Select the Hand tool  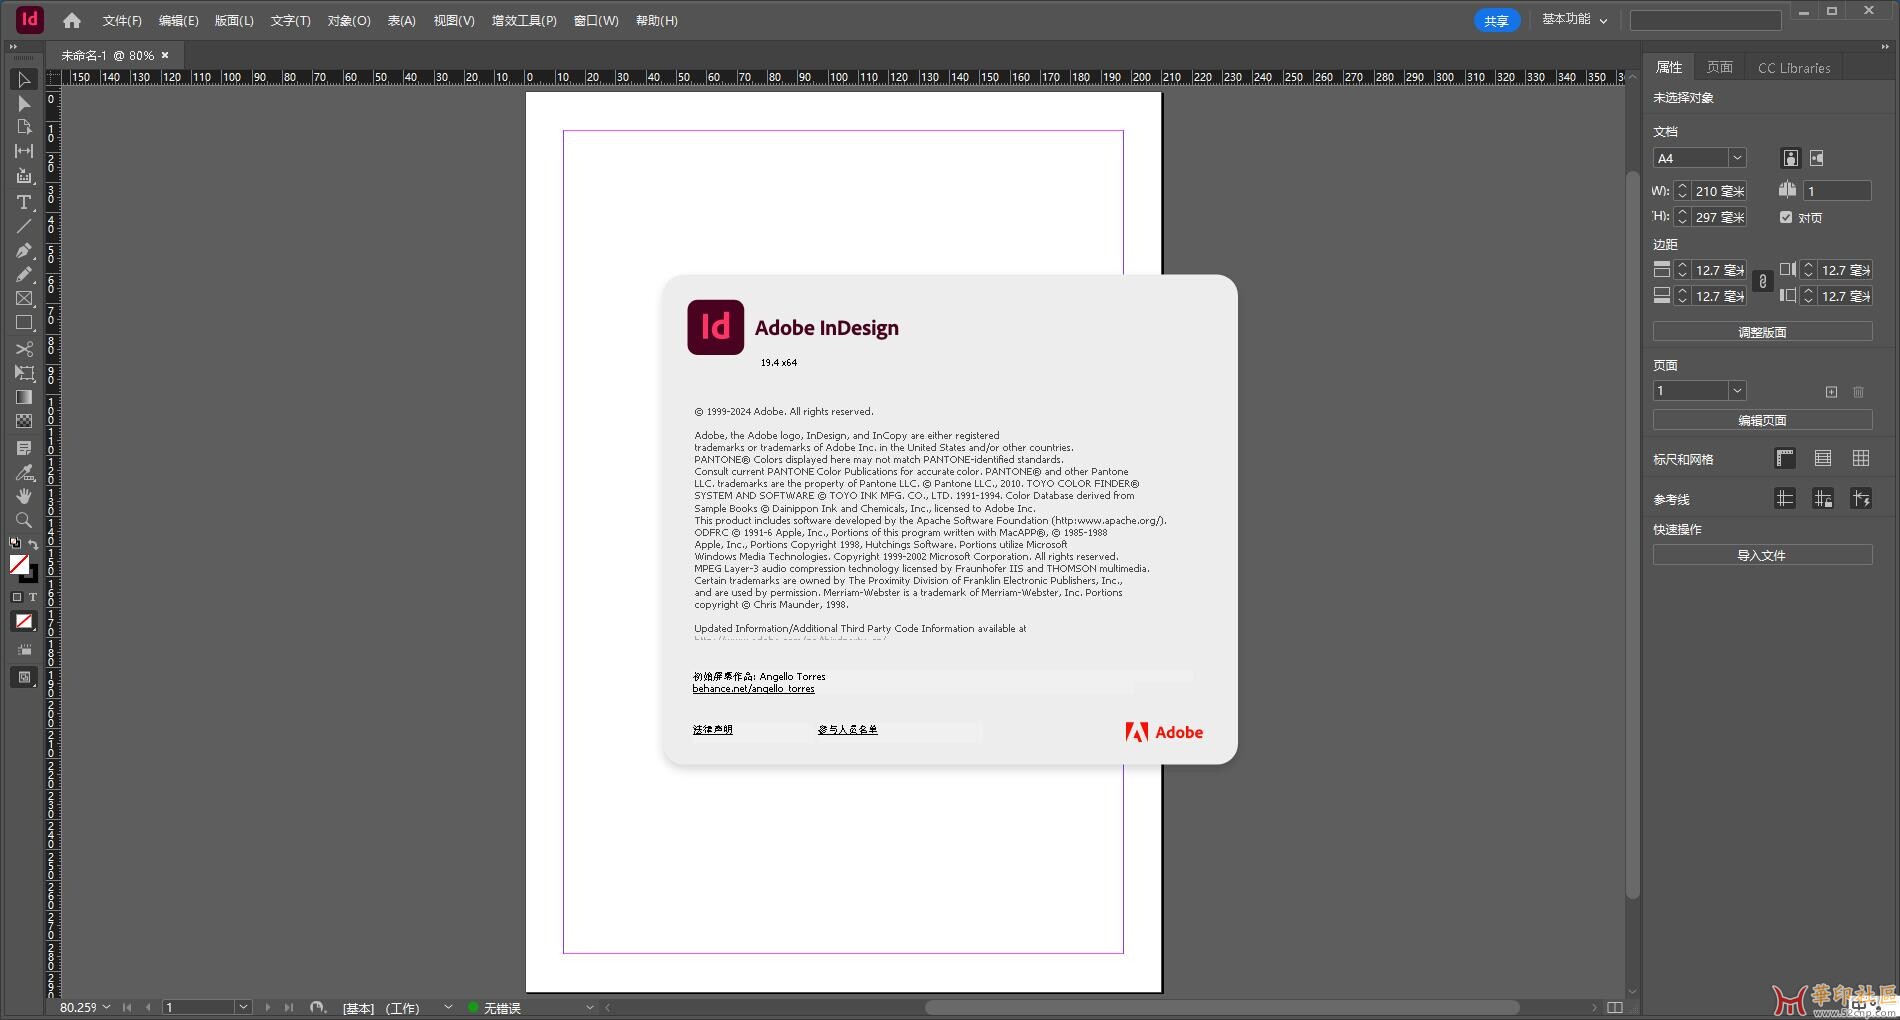[x=24, y=496]
